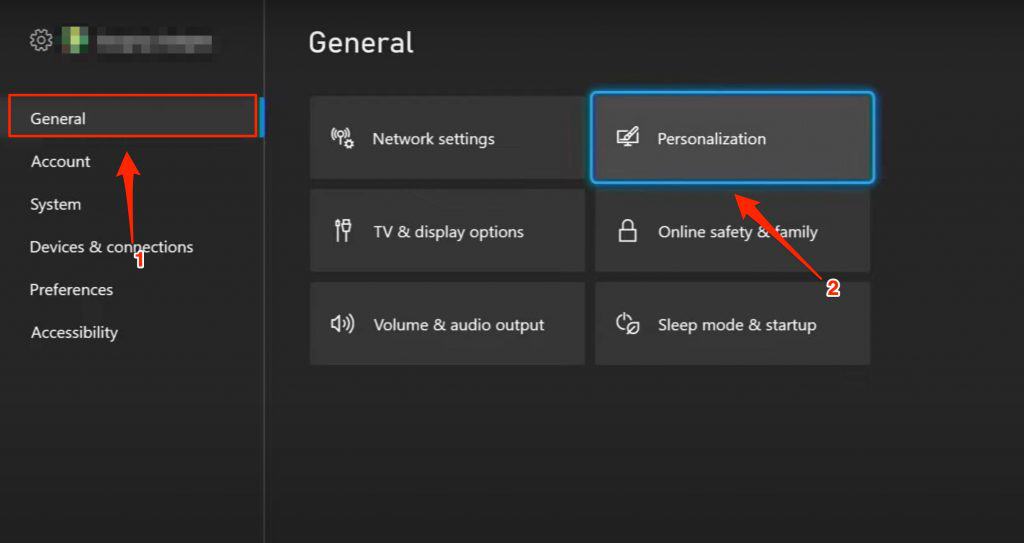Select the profile avatar picture
Image resolution: width=1024 pixels, height=543 pixels.
tap(74, 41)
